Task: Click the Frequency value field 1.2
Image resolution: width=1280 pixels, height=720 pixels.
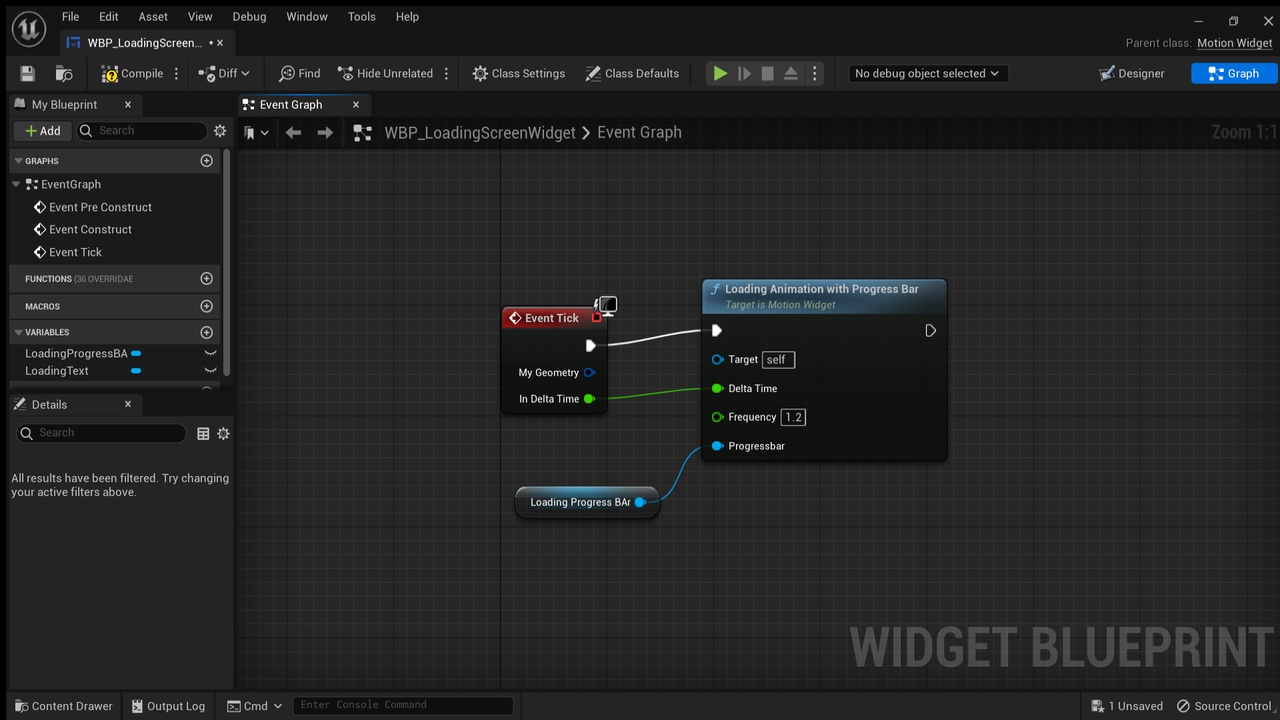Action: (793, 417)
